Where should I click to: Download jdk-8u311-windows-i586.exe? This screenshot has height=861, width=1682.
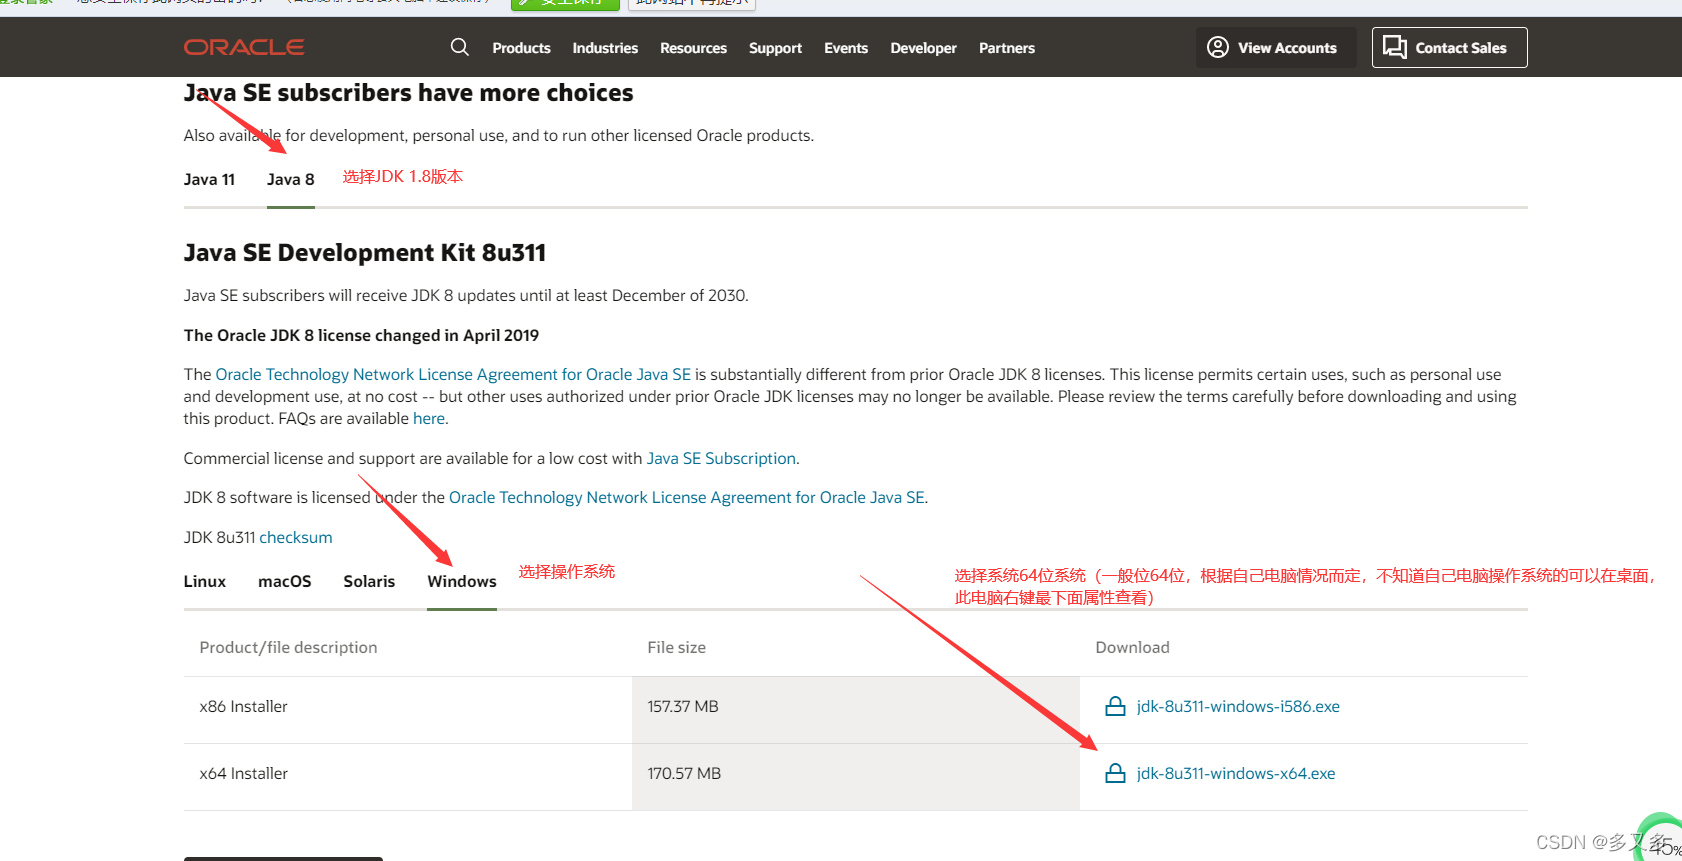tap(1238, 707)
